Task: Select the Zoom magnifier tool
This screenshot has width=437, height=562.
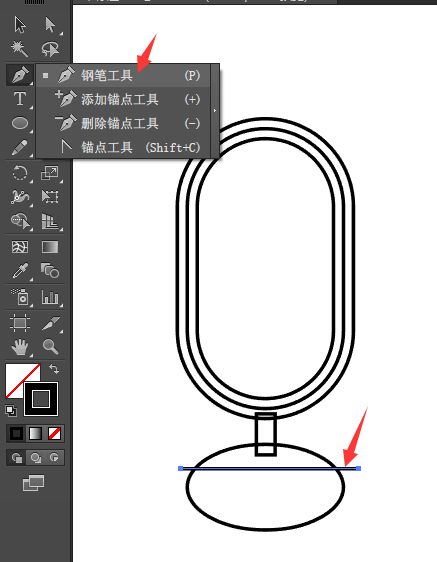Action: coord(50,347)
